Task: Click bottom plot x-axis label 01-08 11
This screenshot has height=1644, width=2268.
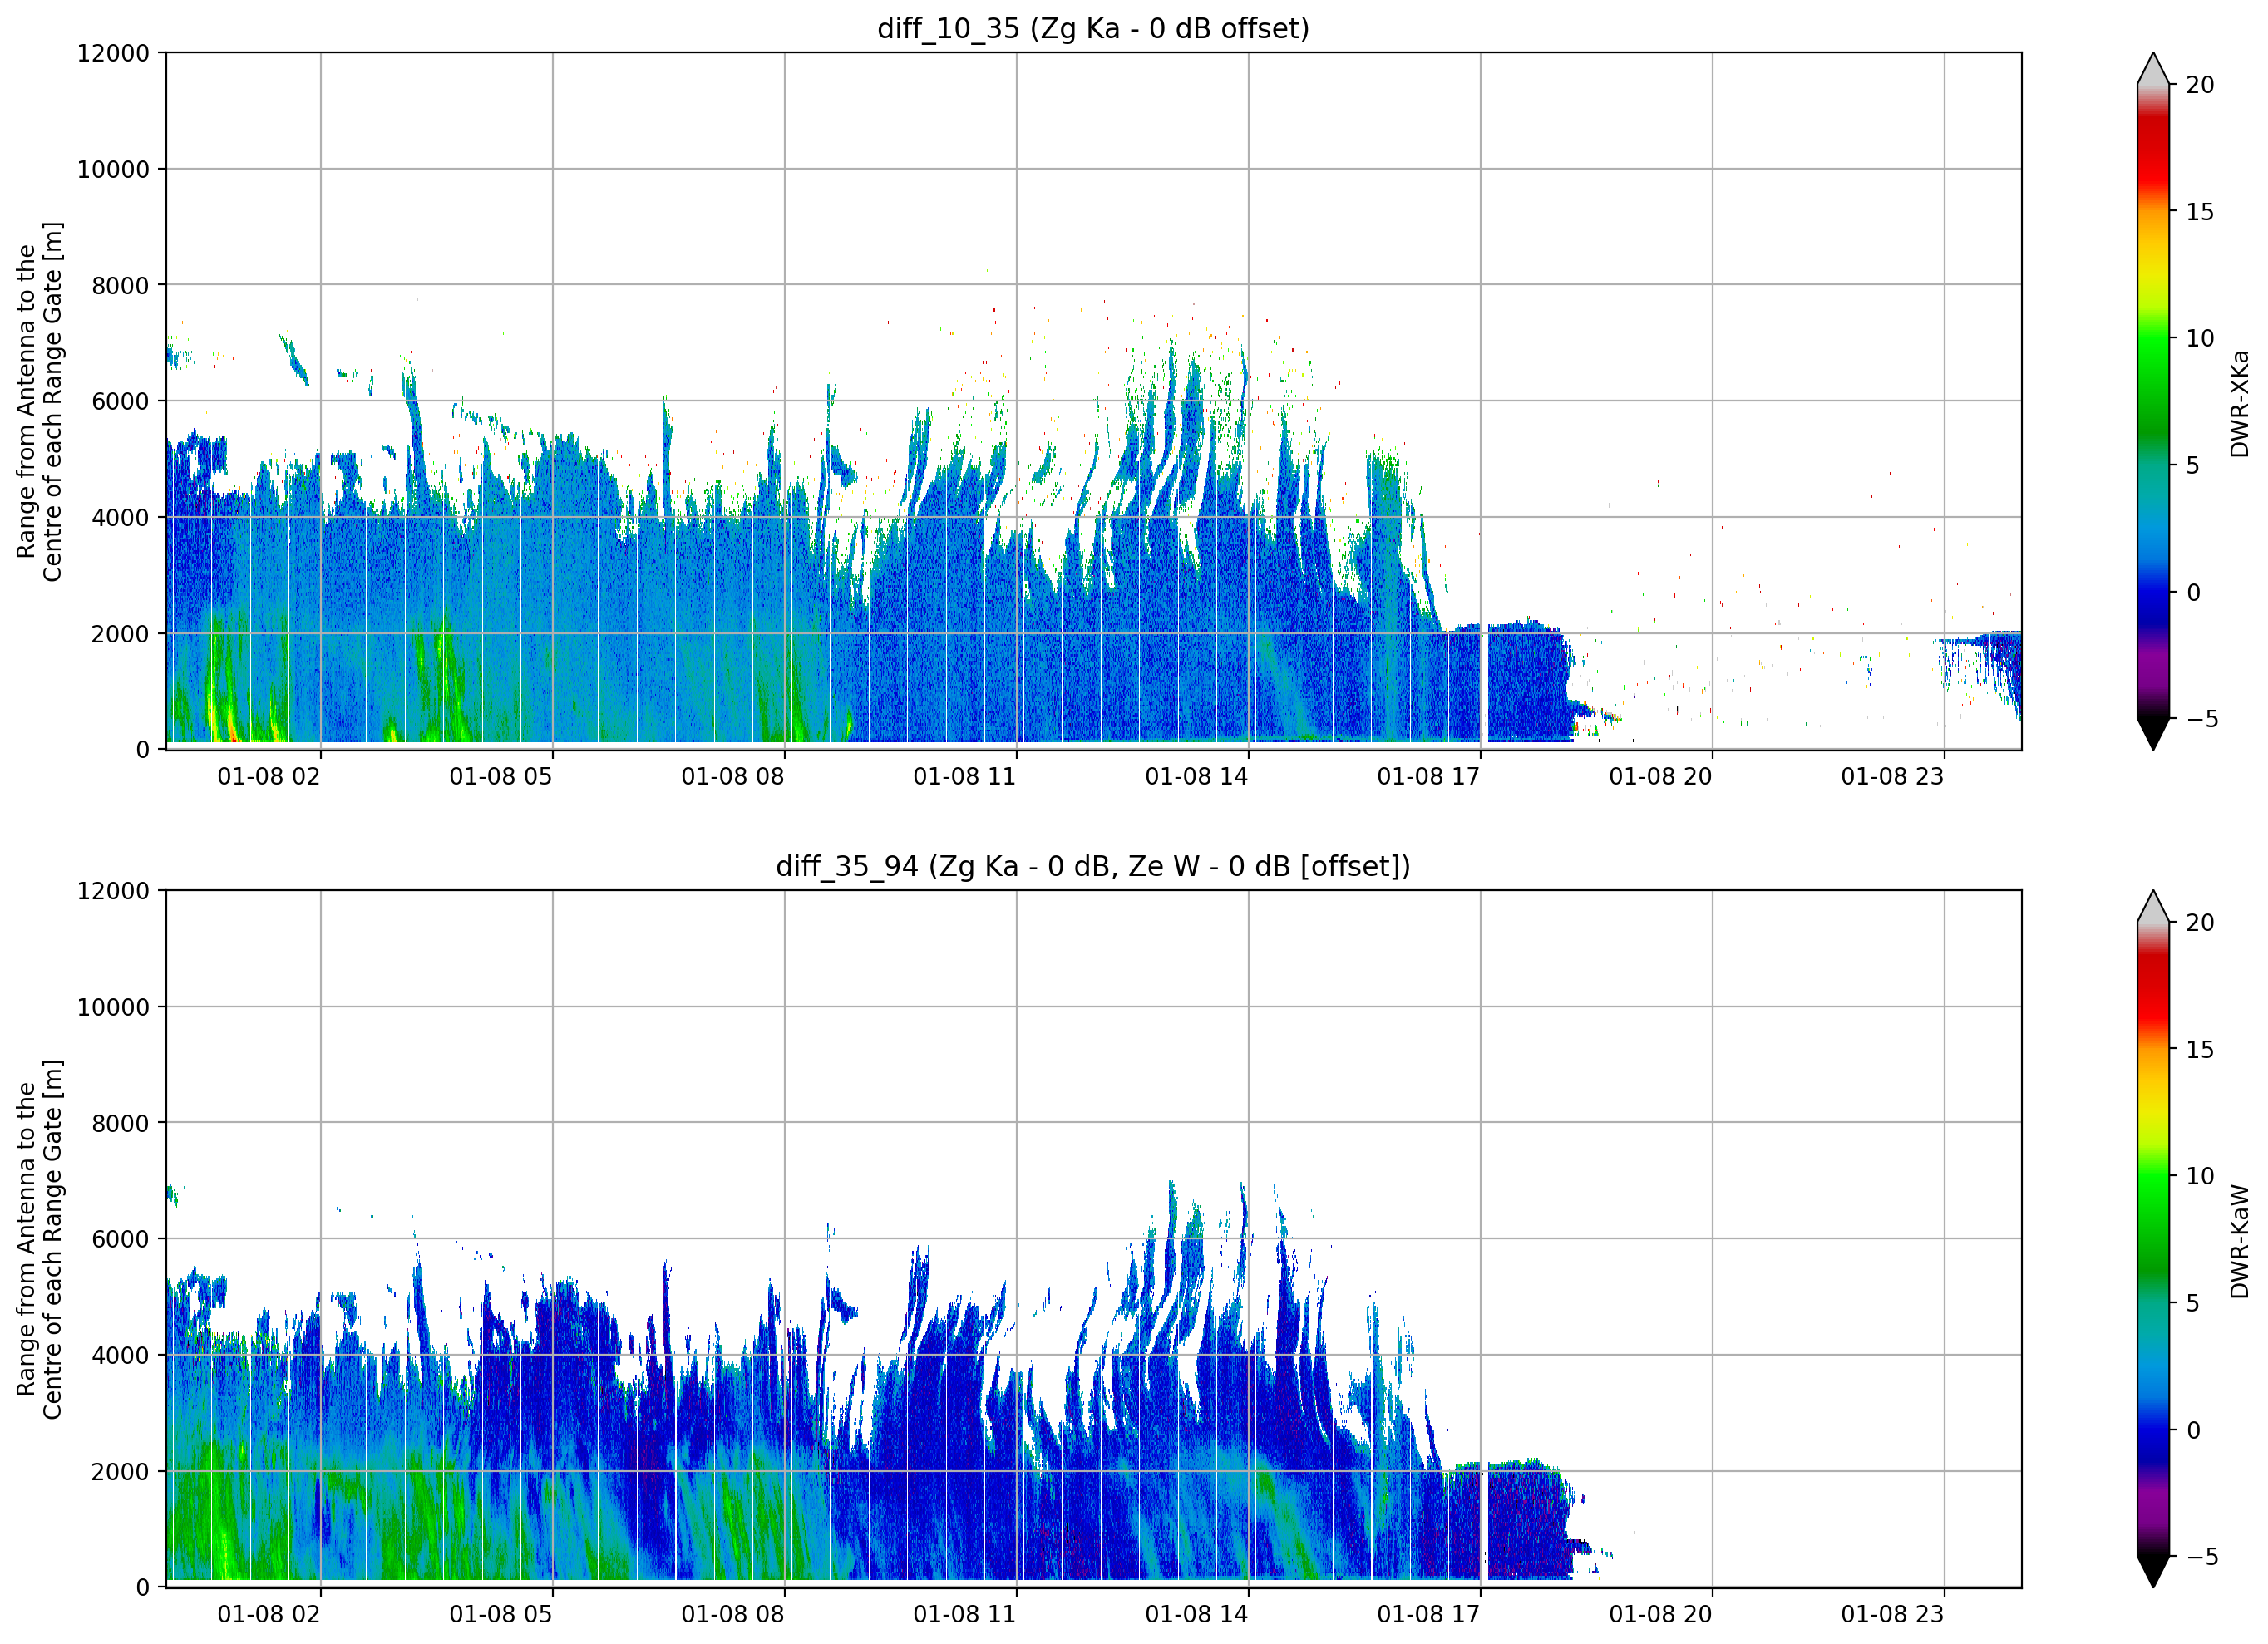Action: (x=965, y=1615)
